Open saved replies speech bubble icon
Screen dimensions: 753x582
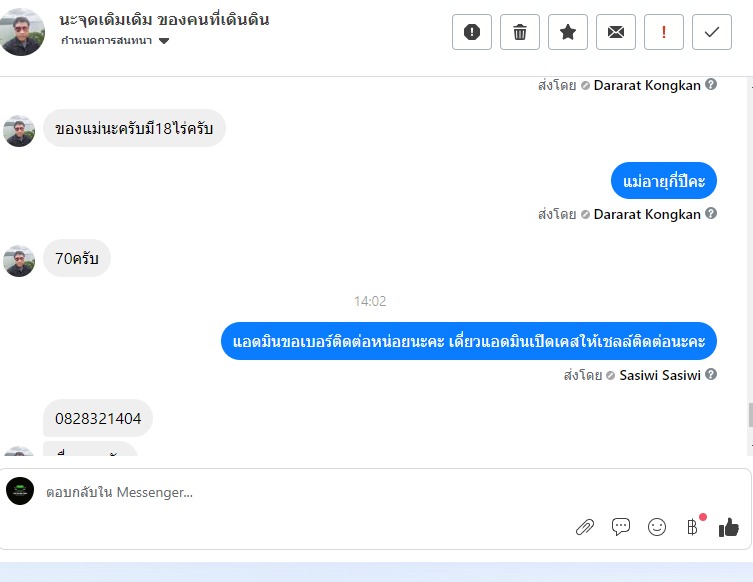tap(621, 527)
